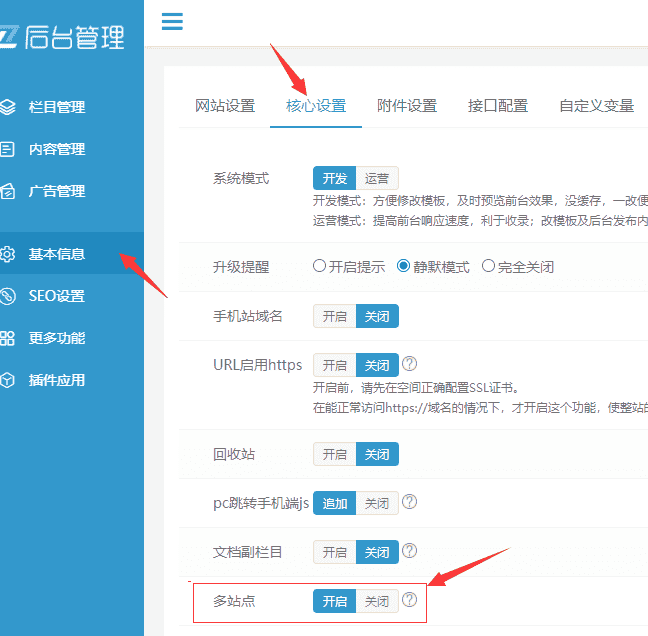Screen dimensions: 648x636
Task: Enable URL启用https with 开启
Action: tap(334, 365)
